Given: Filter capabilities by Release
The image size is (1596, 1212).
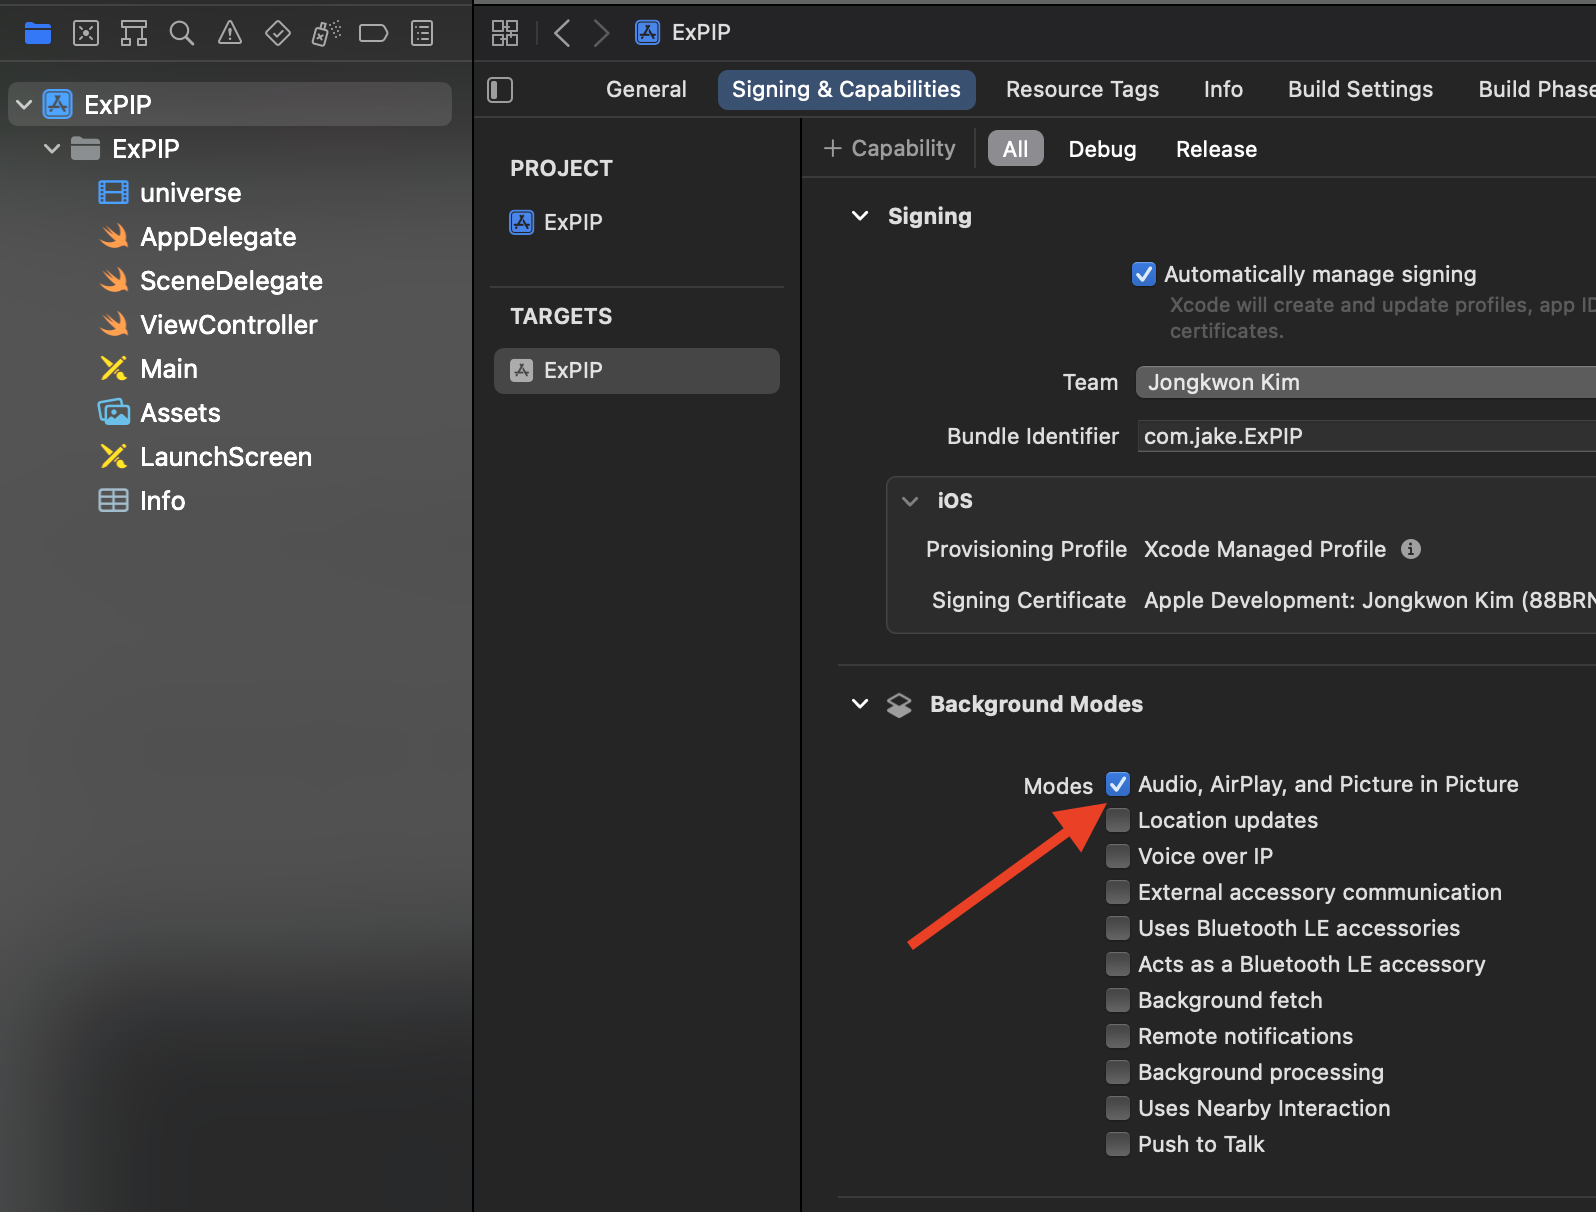Looking at the screenshot, I should click(x=1216, y=149).
